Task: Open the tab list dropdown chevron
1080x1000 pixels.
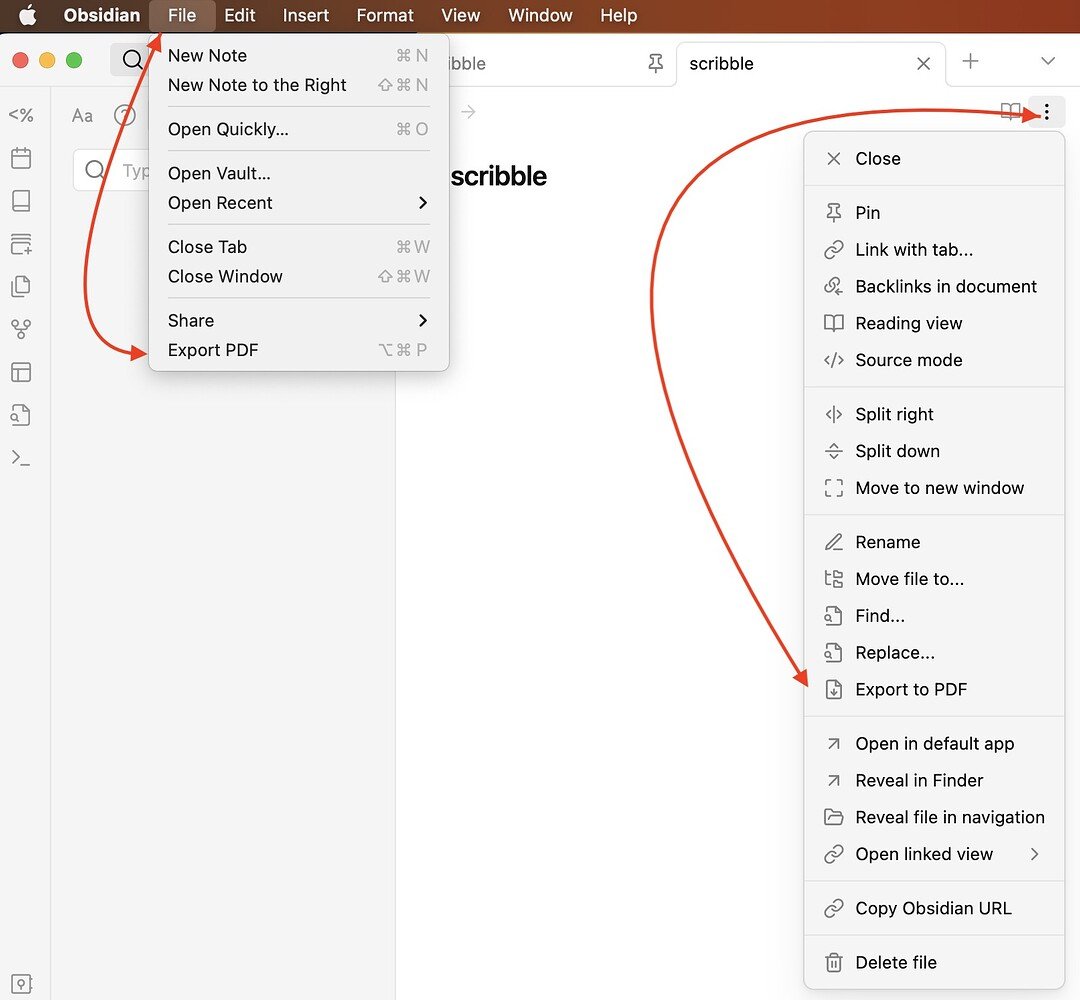Action: coord(1047,62)
